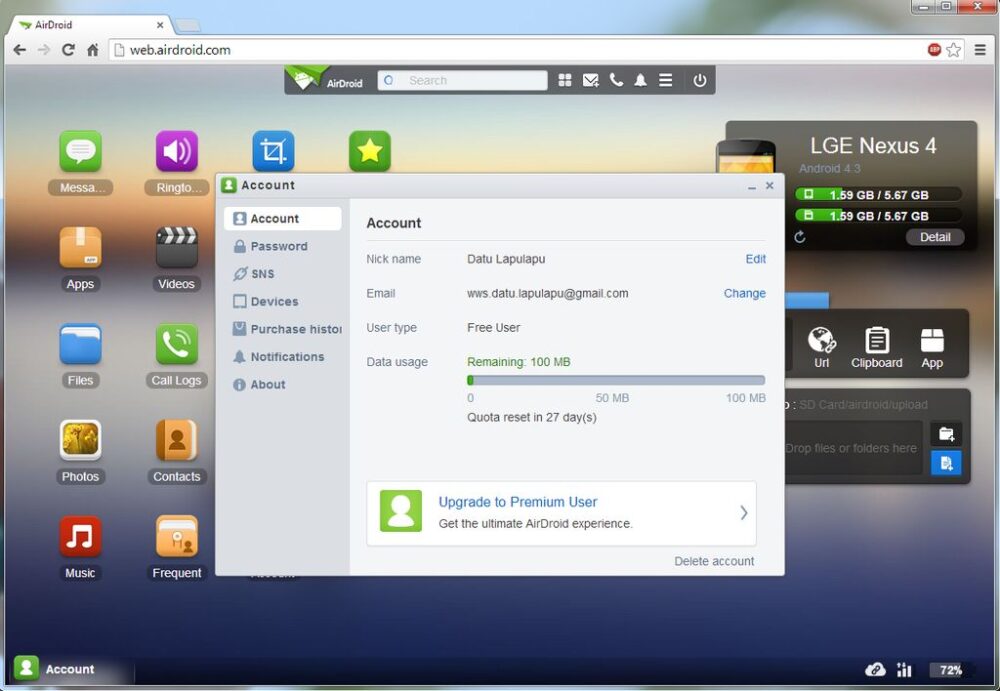Click the Upgrade to Premium User link

[x=517, y=502]
